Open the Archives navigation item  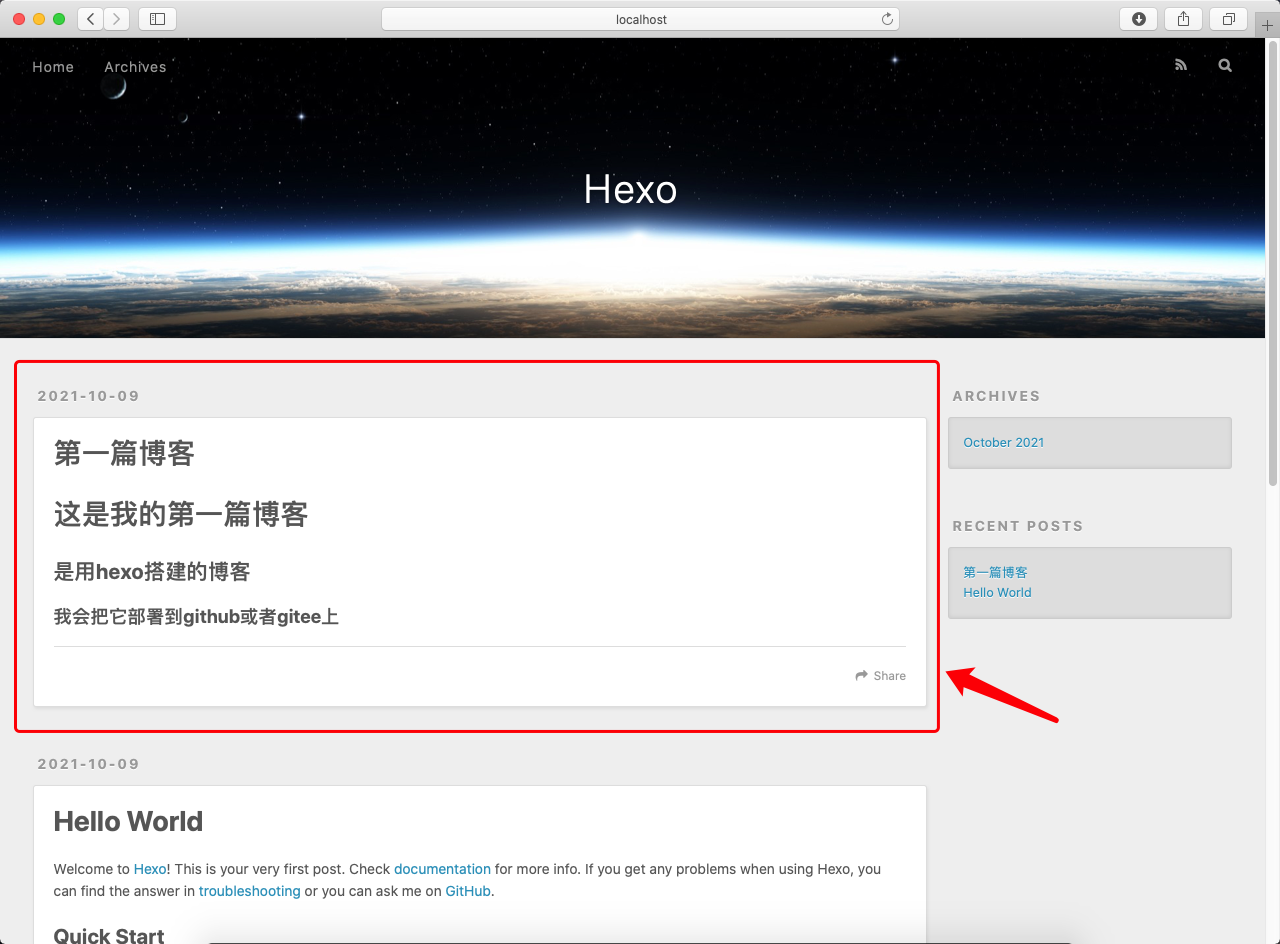135,67
